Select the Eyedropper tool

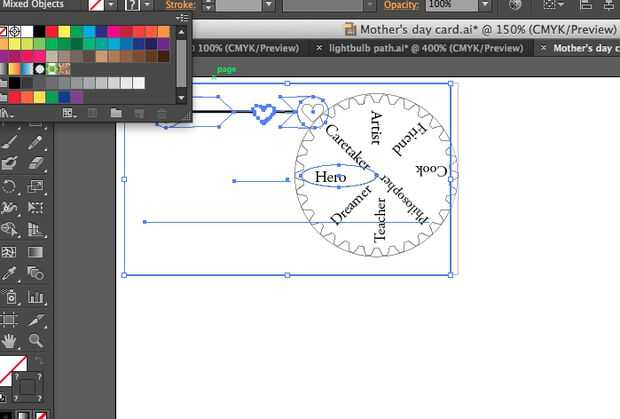coord(9,274)
